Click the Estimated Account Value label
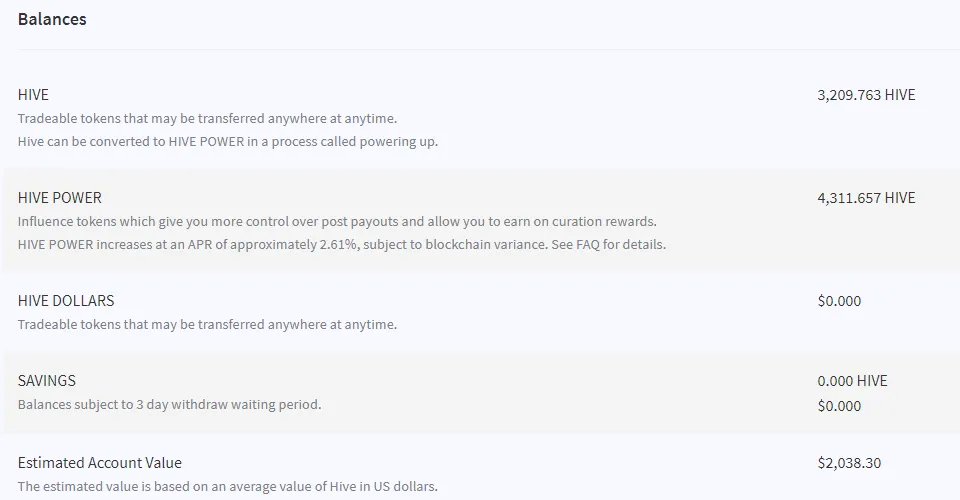Image resolution: width=960 pixels, height=500 pixels. [100, 463]
